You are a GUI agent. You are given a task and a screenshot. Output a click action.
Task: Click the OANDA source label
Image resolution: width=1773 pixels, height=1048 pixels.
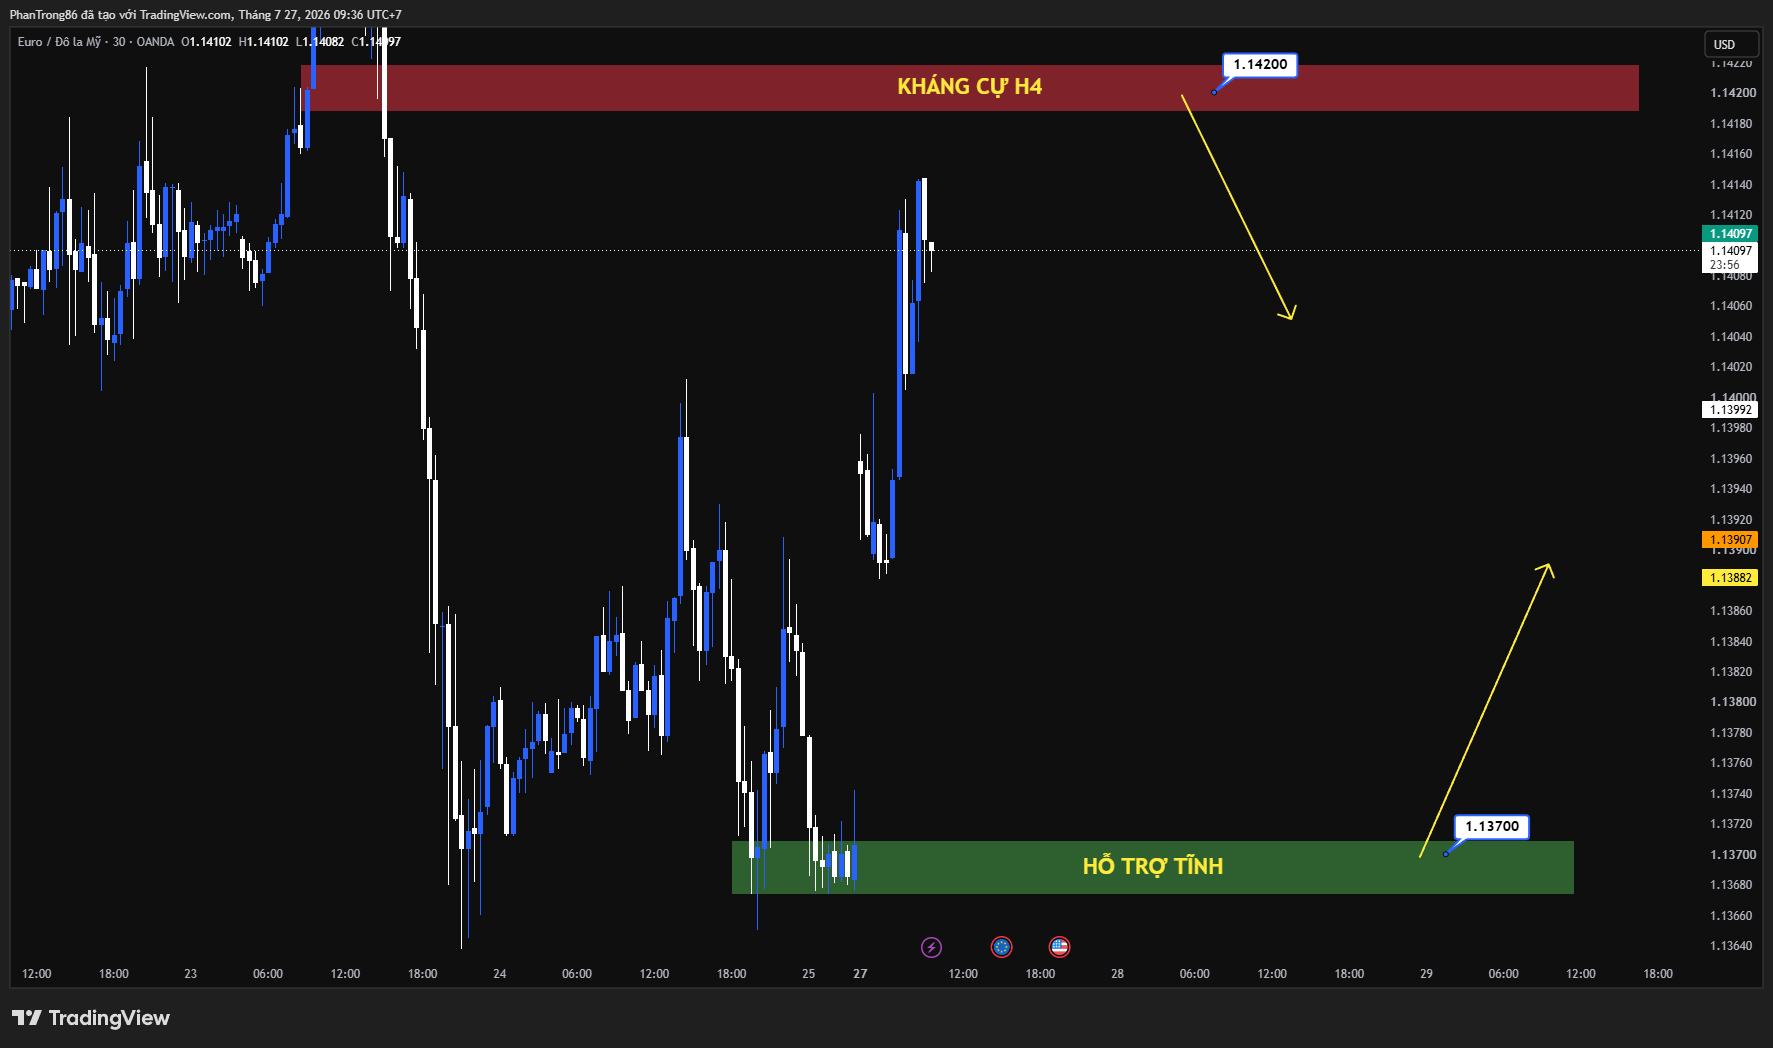[x=155, y=42]
